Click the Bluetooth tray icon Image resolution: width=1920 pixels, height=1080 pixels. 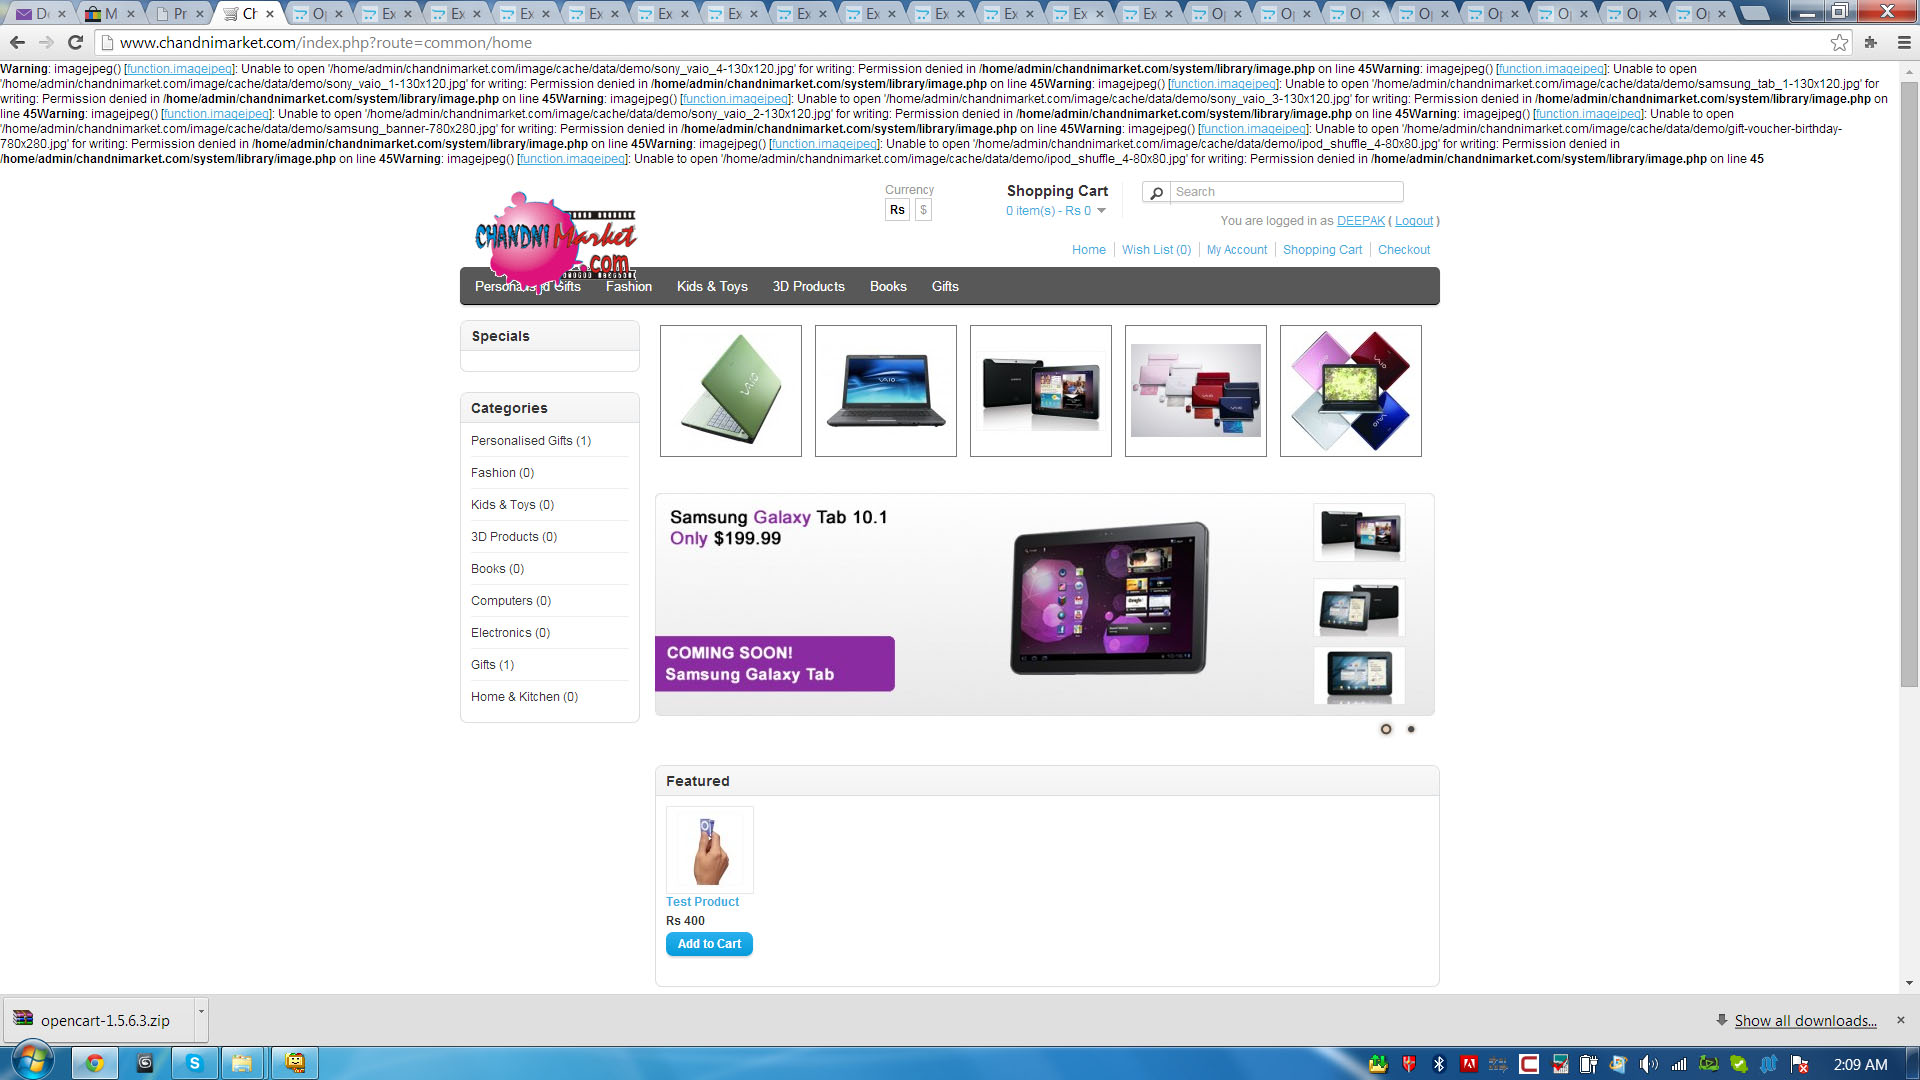click(x=1439, y=1065)
